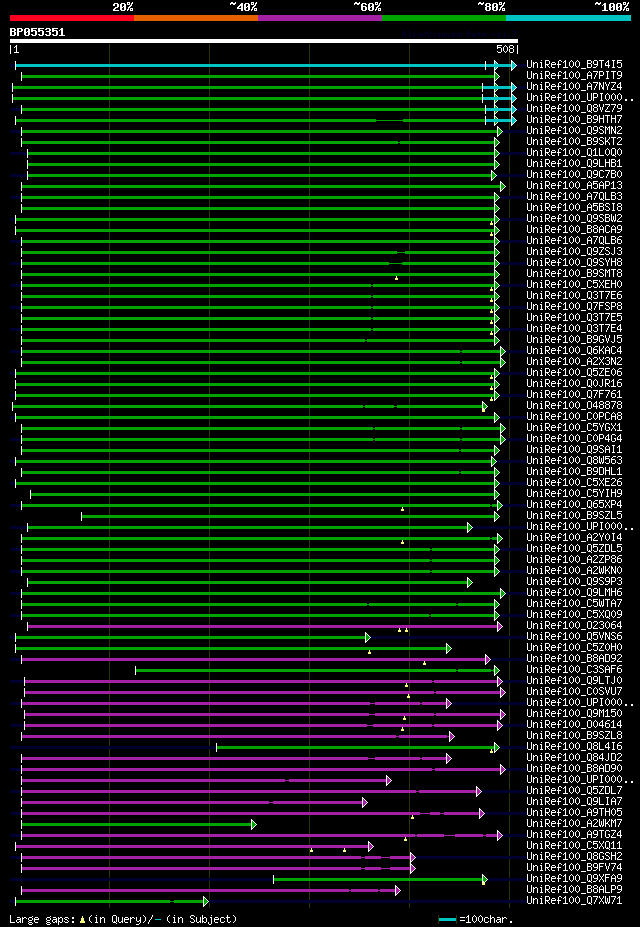The width and height of the screenshot is (640, 927).
Task: Select the UniRef100_A5AP13 label
Action: [x=574, y=186]
